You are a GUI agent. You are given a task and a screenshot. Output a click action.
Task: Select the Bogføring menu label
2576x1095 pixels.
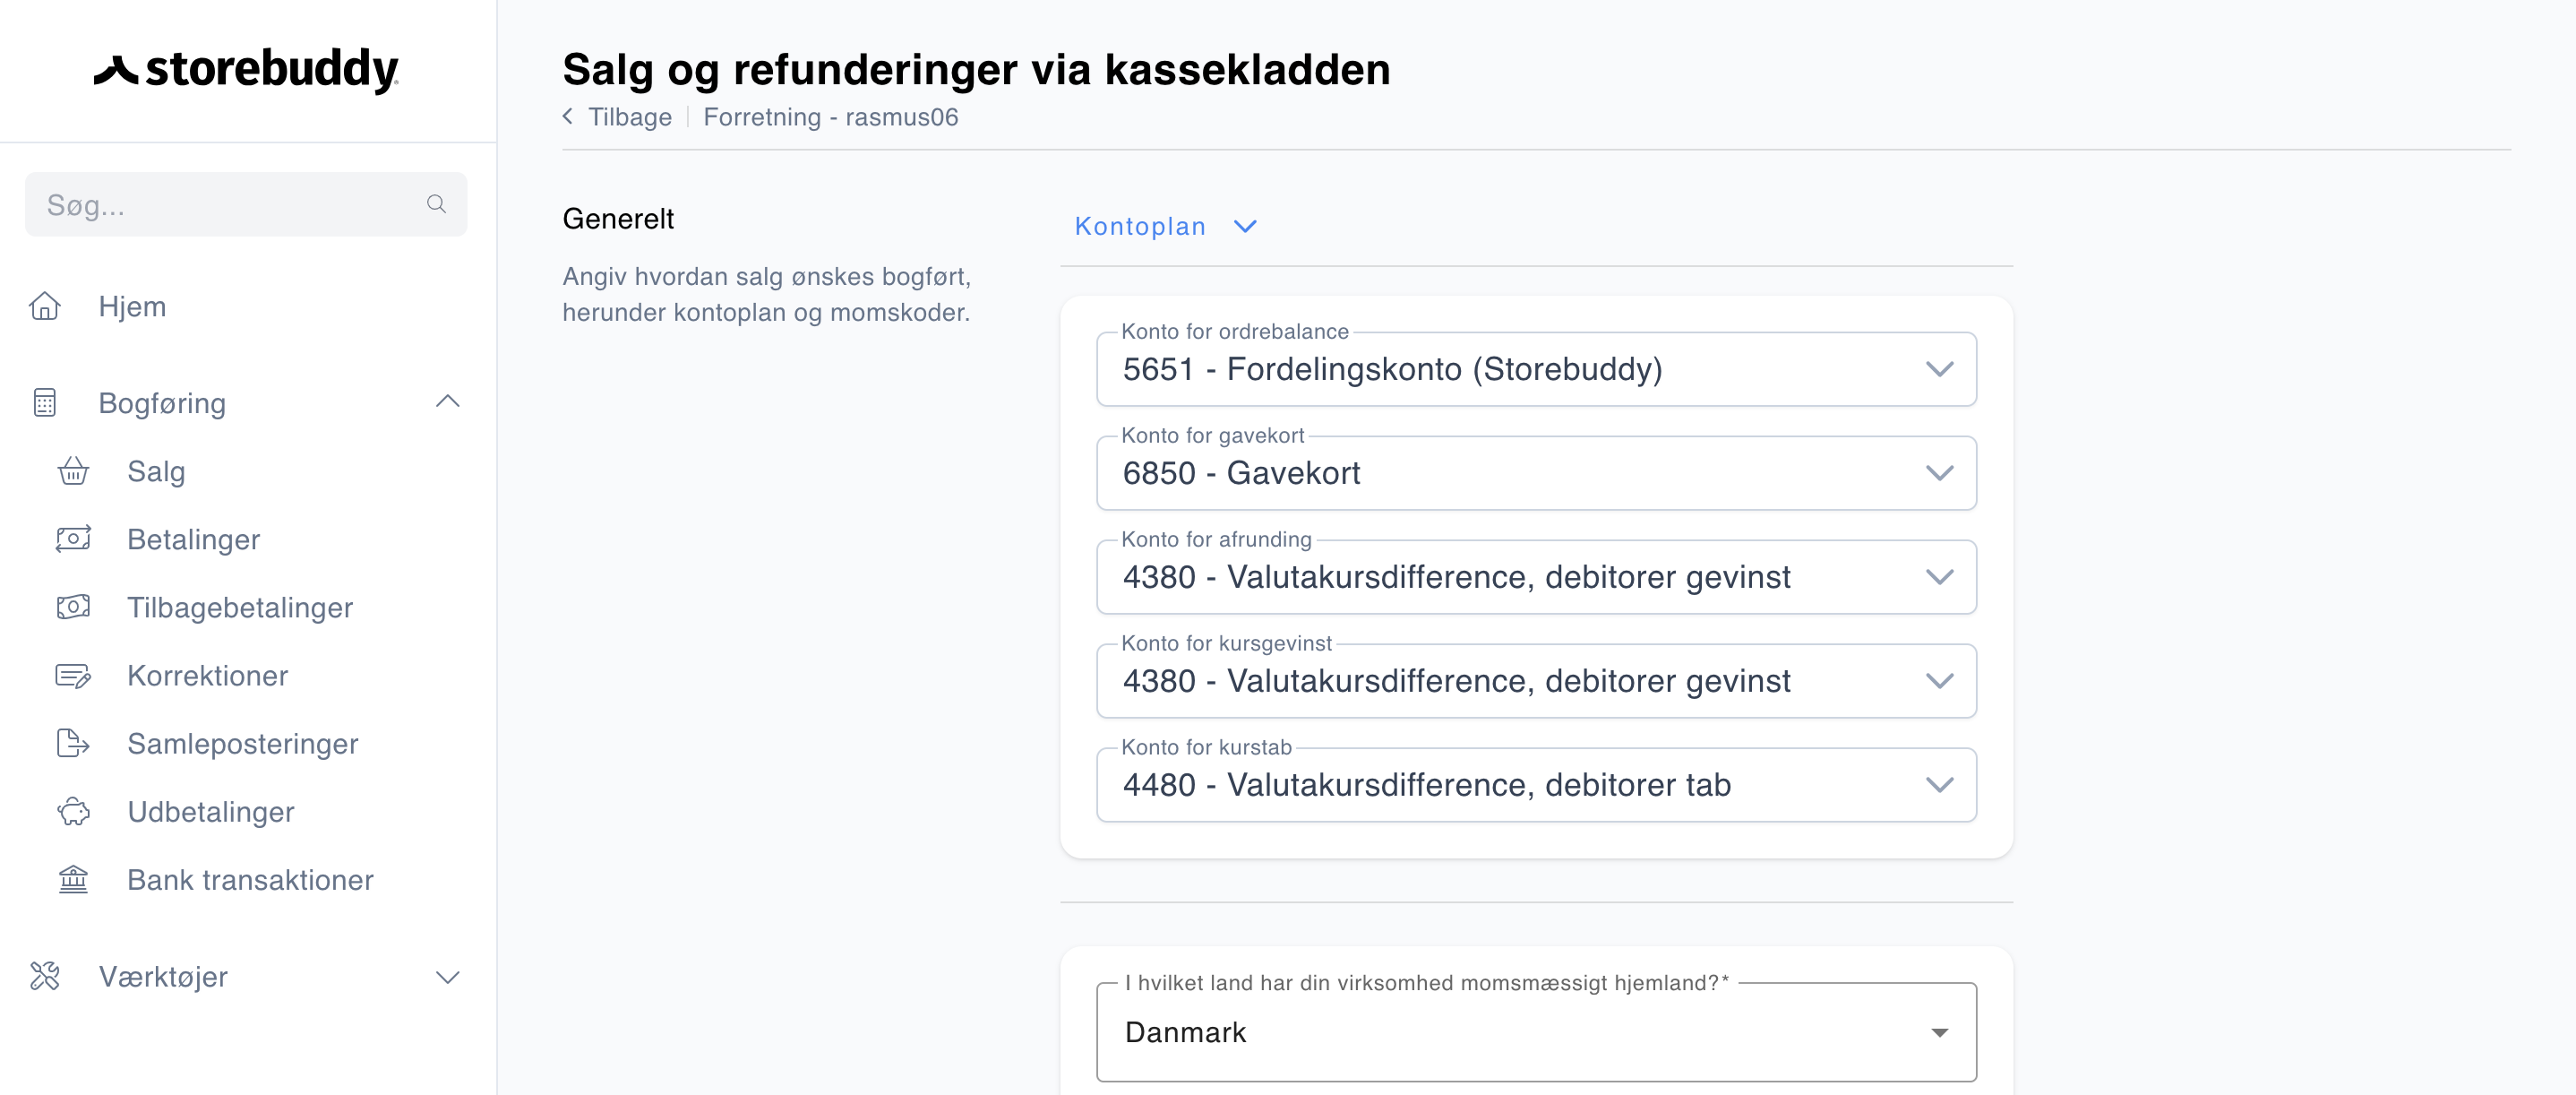[x=162, y=404]
